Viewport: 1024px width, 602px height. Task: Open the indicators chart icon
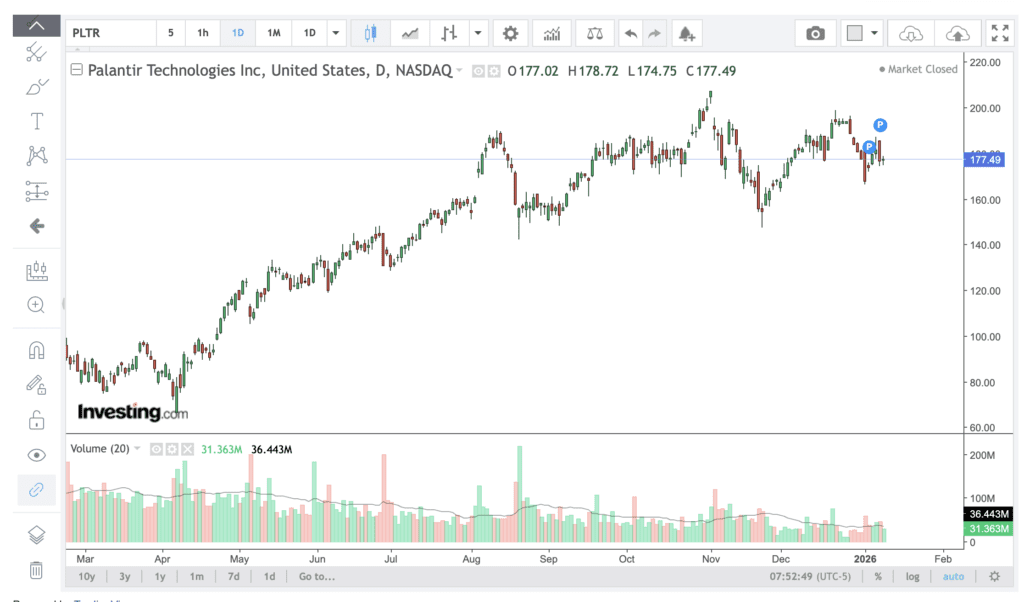(551, 33)
